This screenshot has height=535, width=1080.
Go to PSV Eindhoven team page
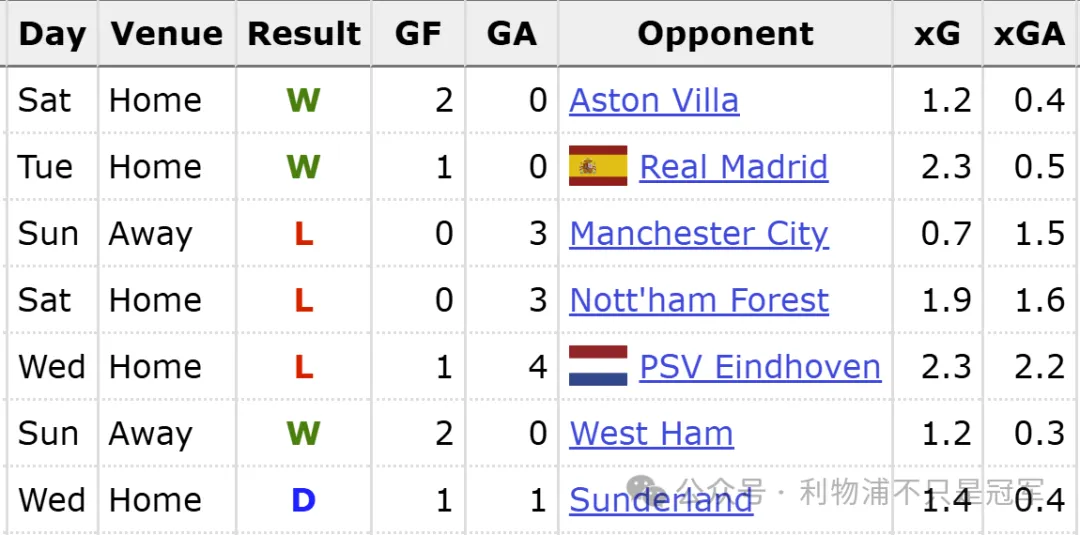(760, 367)
